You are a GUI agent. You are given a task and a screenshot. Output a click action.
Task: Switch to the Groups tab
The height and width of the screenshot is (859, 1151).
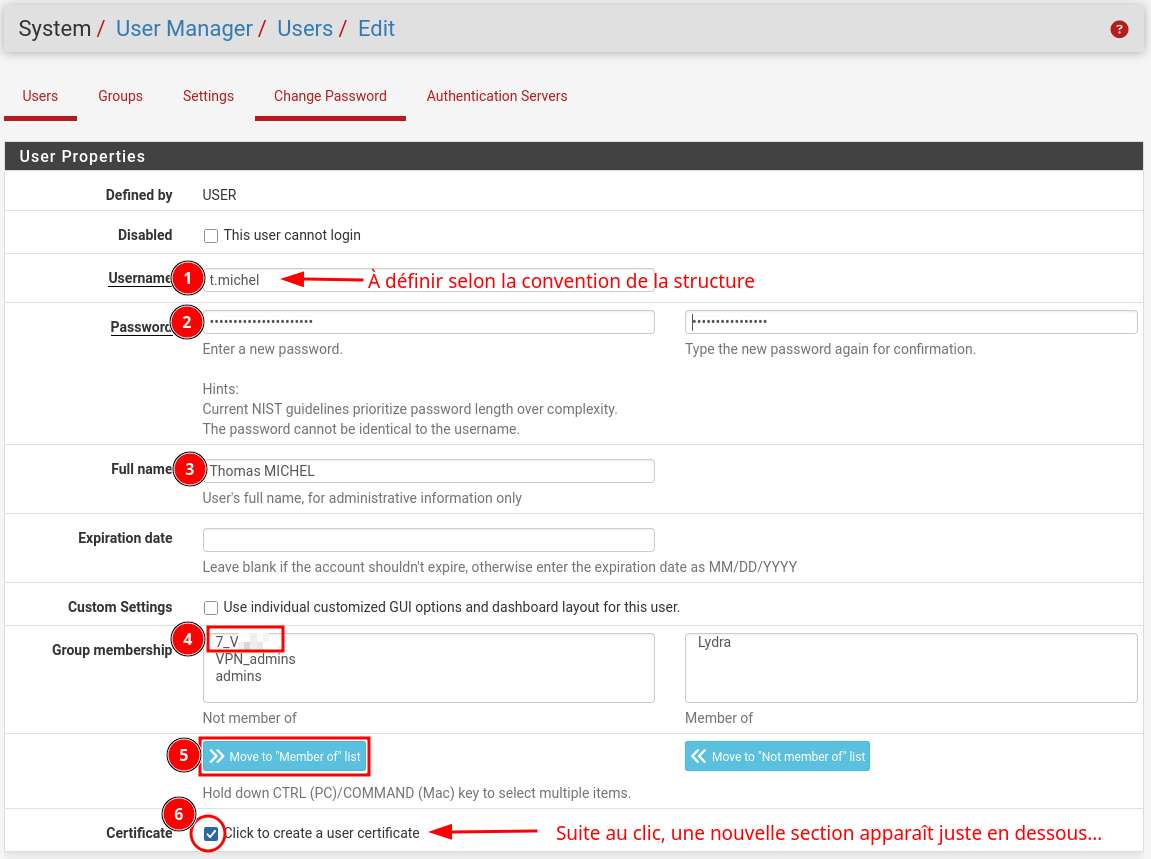pos(120,96)
